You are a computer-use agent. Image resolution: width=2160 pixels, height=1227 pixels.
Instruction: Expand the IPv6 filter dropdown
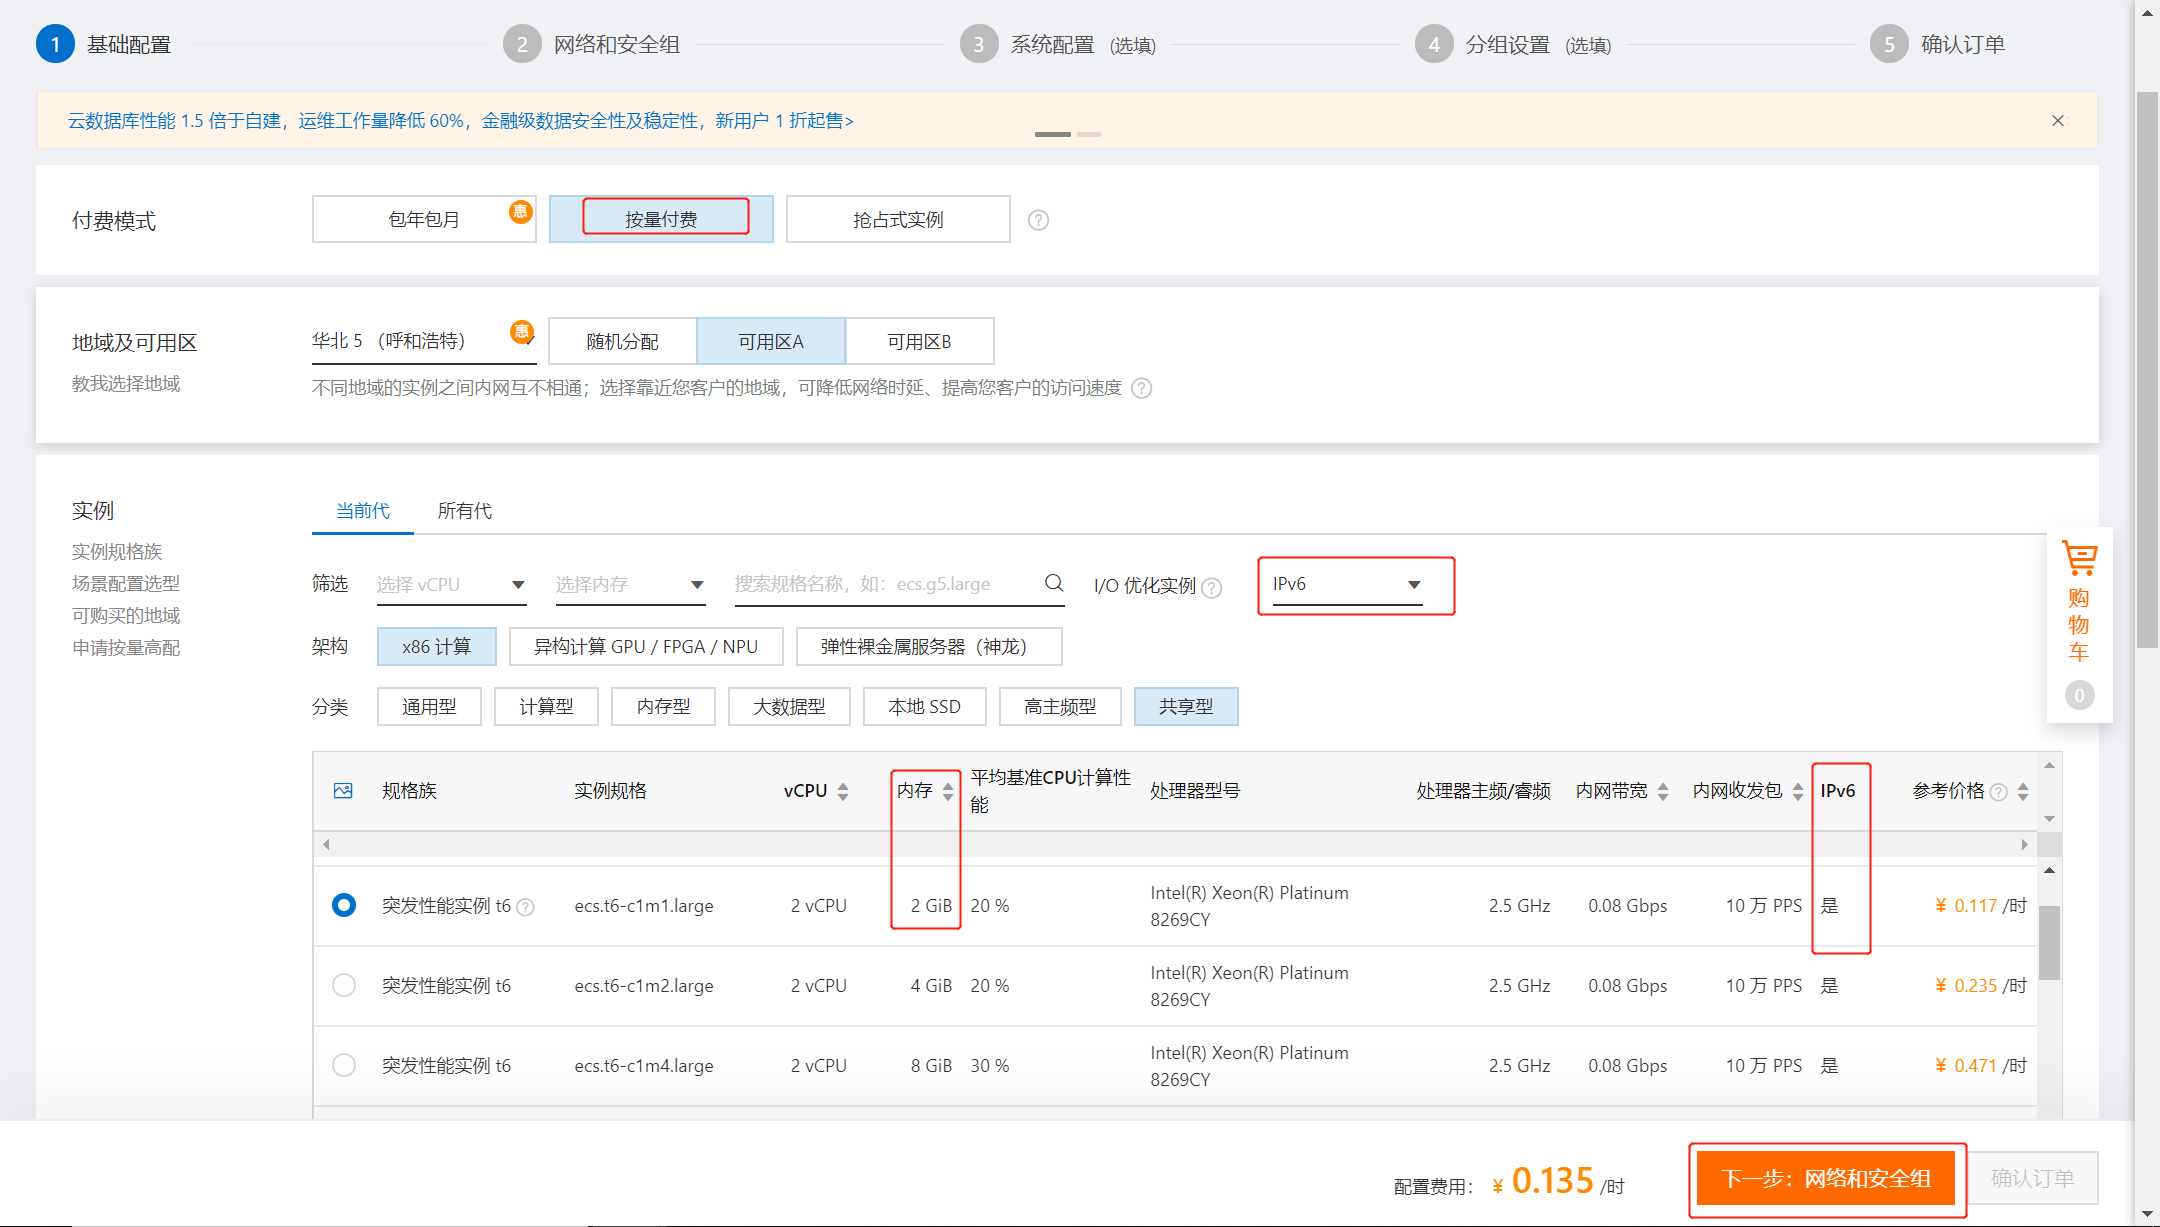coord(1346,584)
